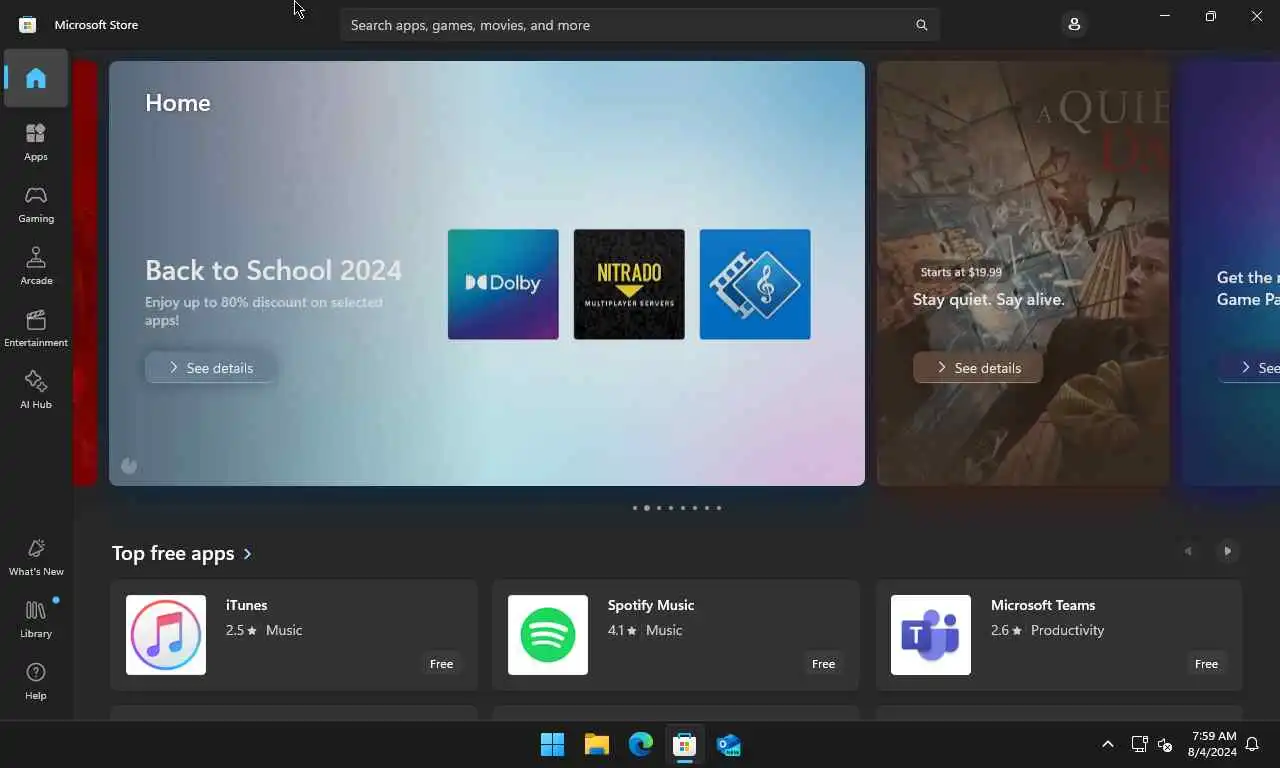1280x768 pixels.
Task: Open Help in the sidebar
Action: tap(36, 681)
